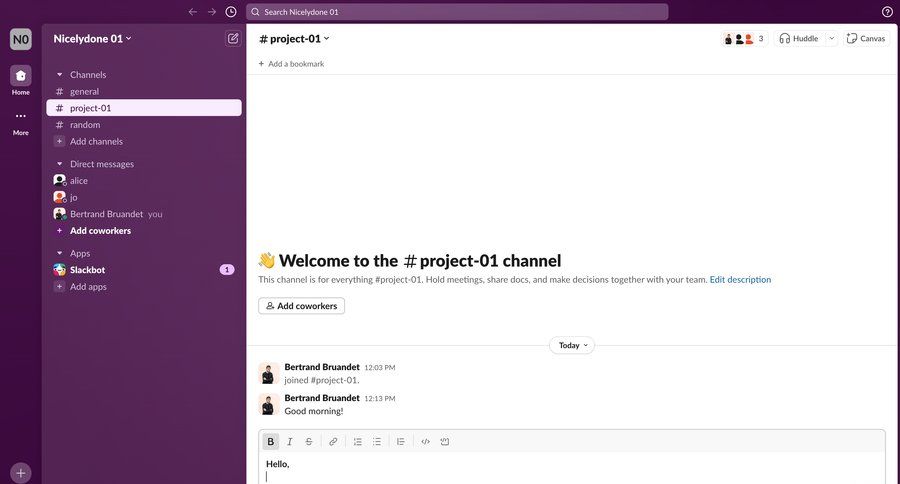The width and height of the screenshot is (900, 484).
Task: Apply inline code formatting
Action: coord(425,442)
